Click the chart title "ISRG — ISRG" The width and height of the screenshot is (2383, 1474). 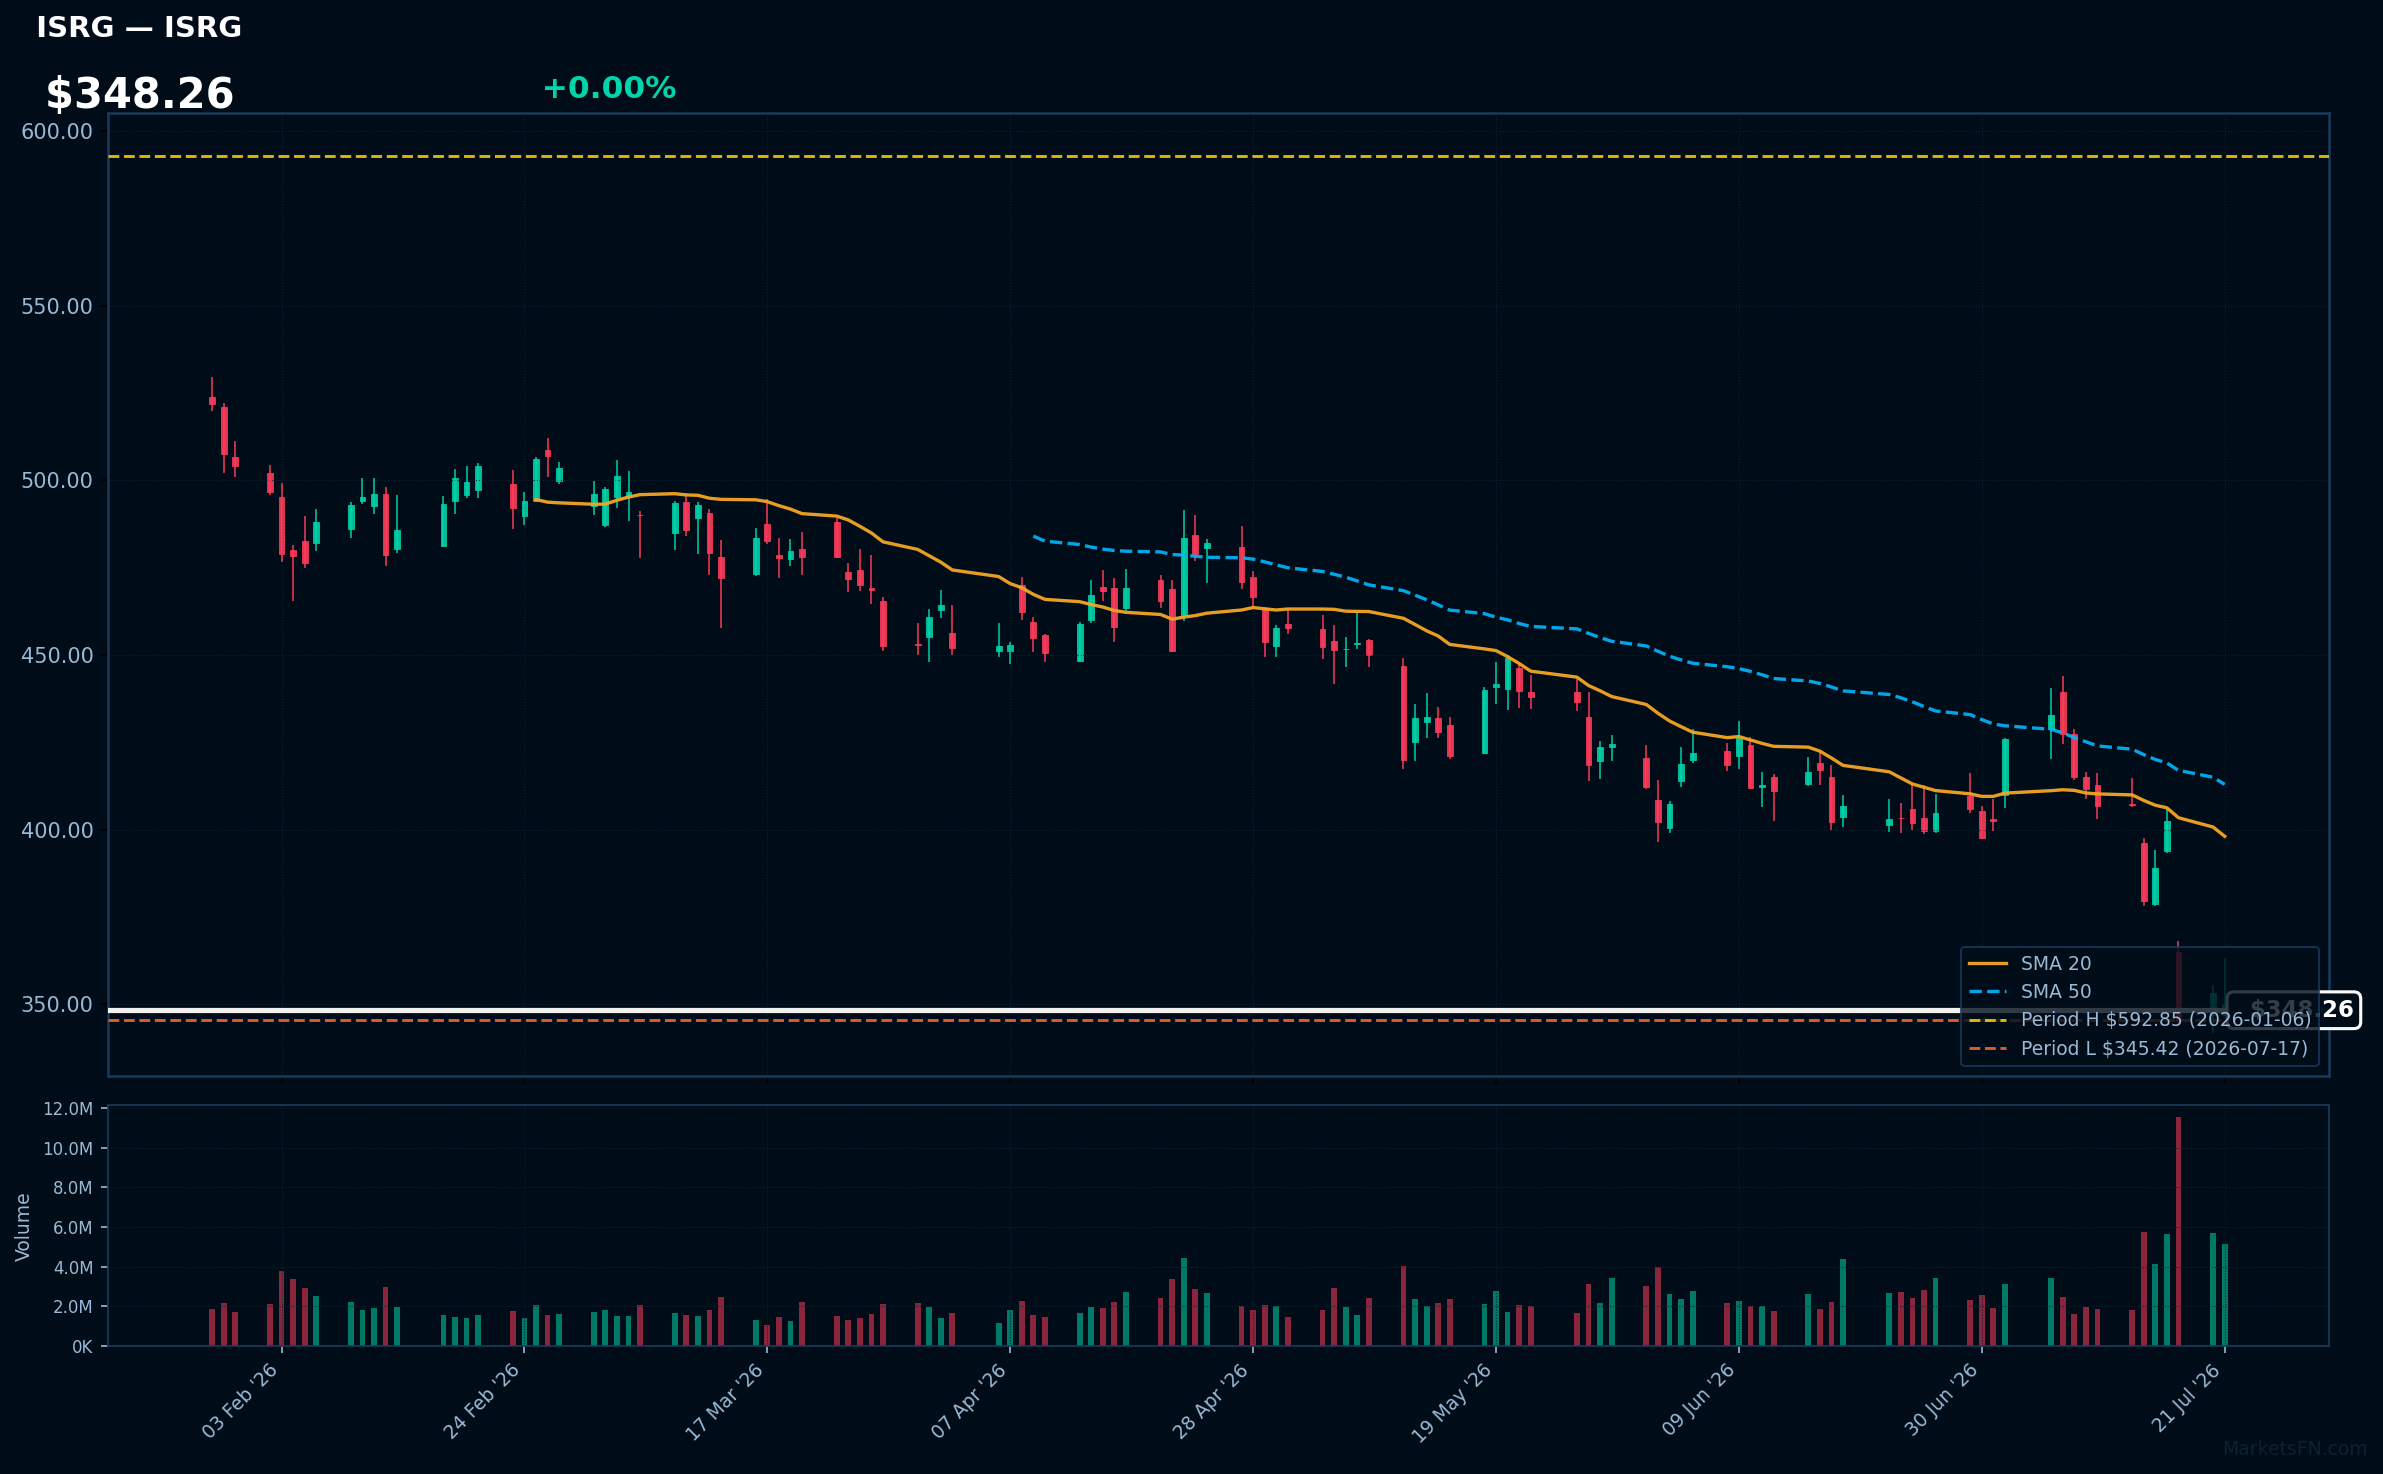[139, 27]
